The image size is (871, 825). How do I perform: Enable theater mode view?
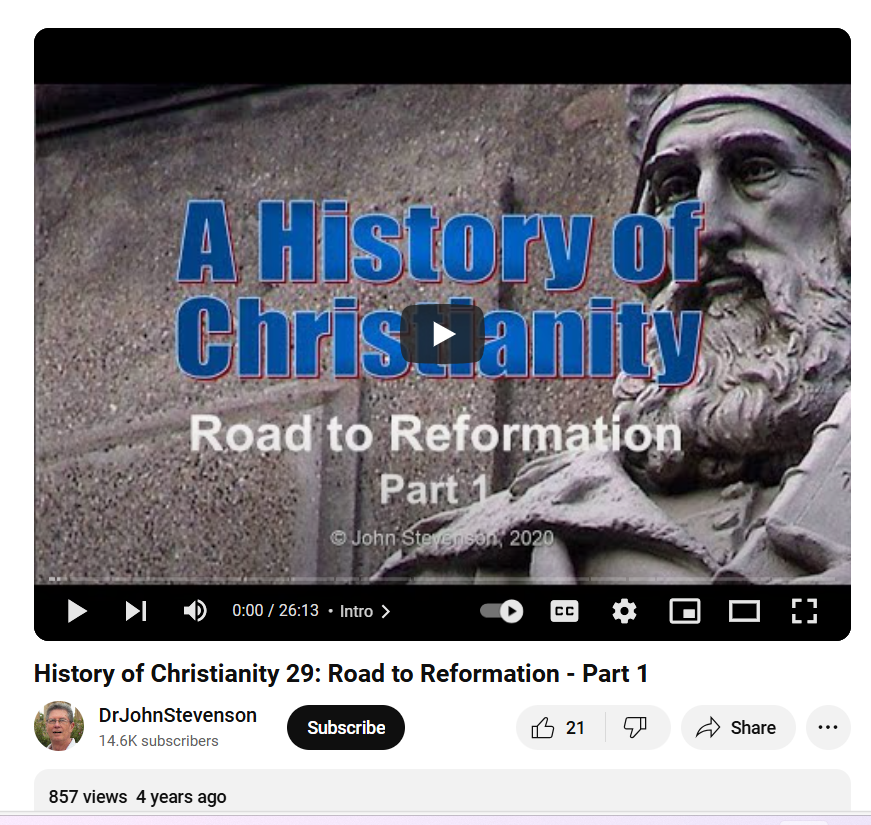click(x=744, y=611)
